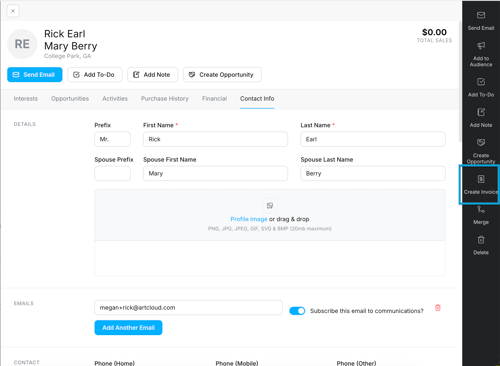Open Add to Audience in the sidebar
This screenshot has height=366, width=500.
[x=481, y=55]
